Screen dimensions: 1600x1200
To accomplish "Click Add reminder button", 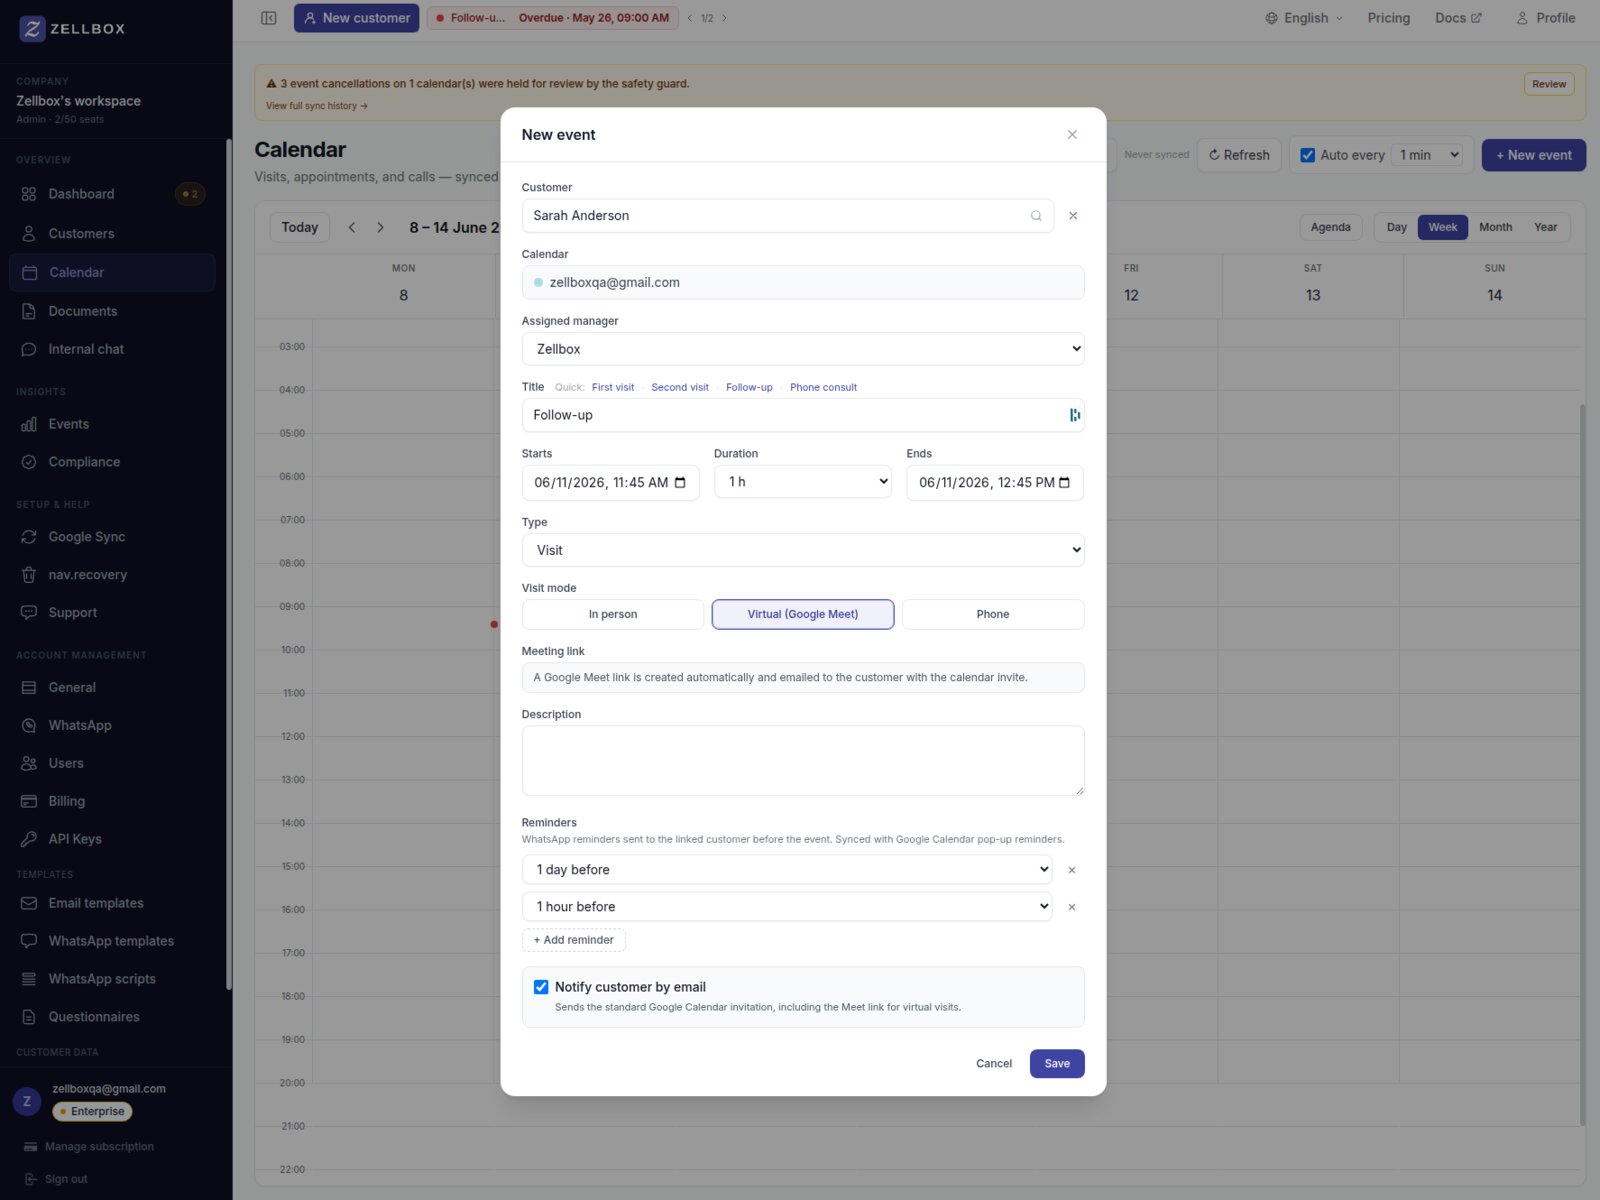I will [574, 940].
